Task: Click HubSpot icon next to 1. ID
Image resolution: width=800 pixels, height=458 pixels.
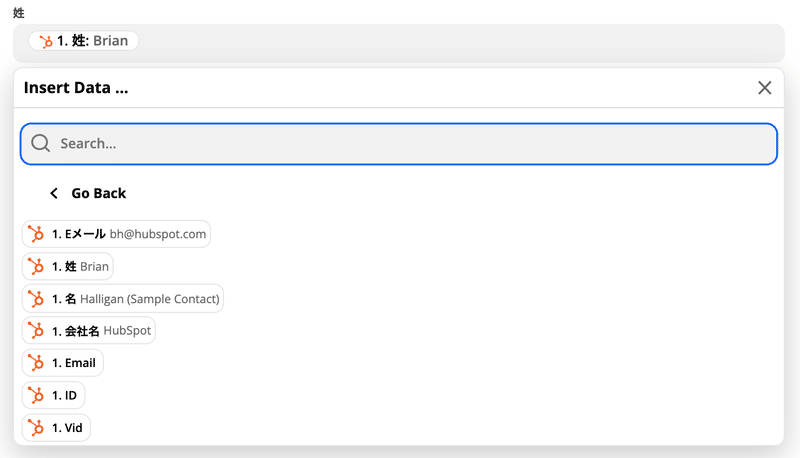Action: pos(36,395)
